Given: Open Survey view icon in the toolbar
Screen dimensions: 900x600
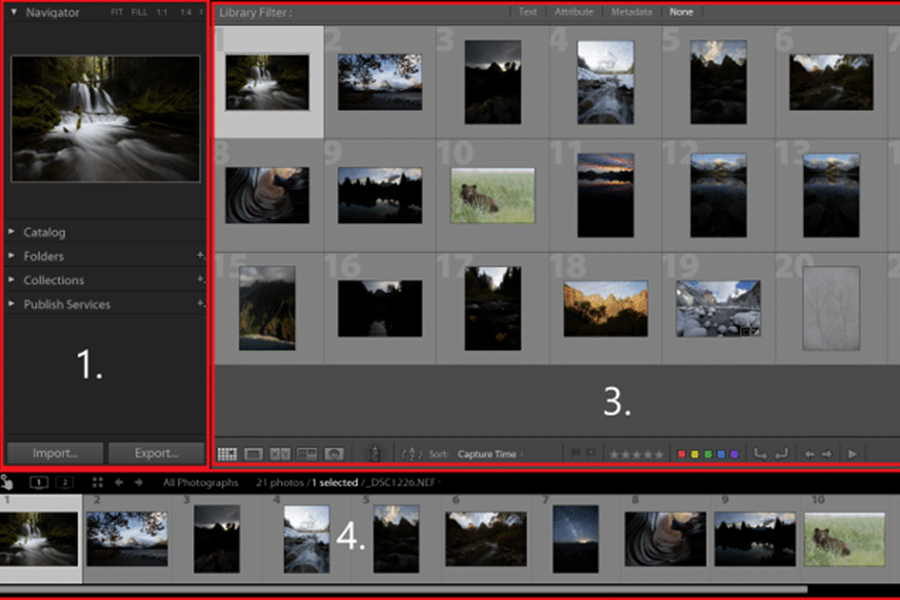Looking at the screenshot, I should [307, 454].
